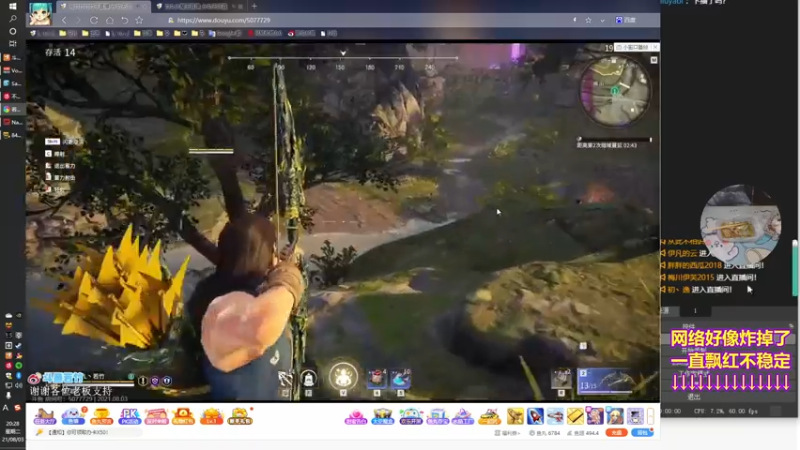800x450 pixels.
Task: Click chat line 梅川伊芙2015 进入直播间
Action: pyautogui.click(x=709, y=278)
